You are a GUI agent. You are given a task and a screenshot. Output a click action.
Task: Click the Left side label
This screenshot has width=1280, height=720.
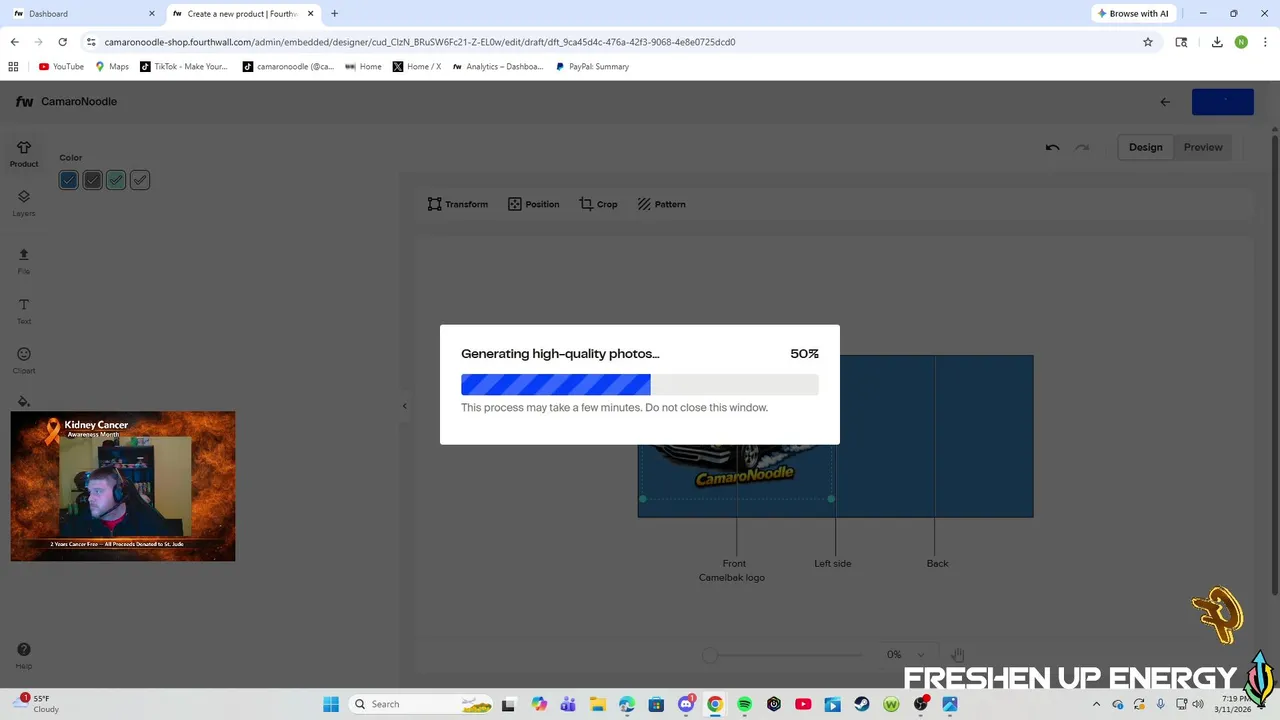tap(832, 564)
